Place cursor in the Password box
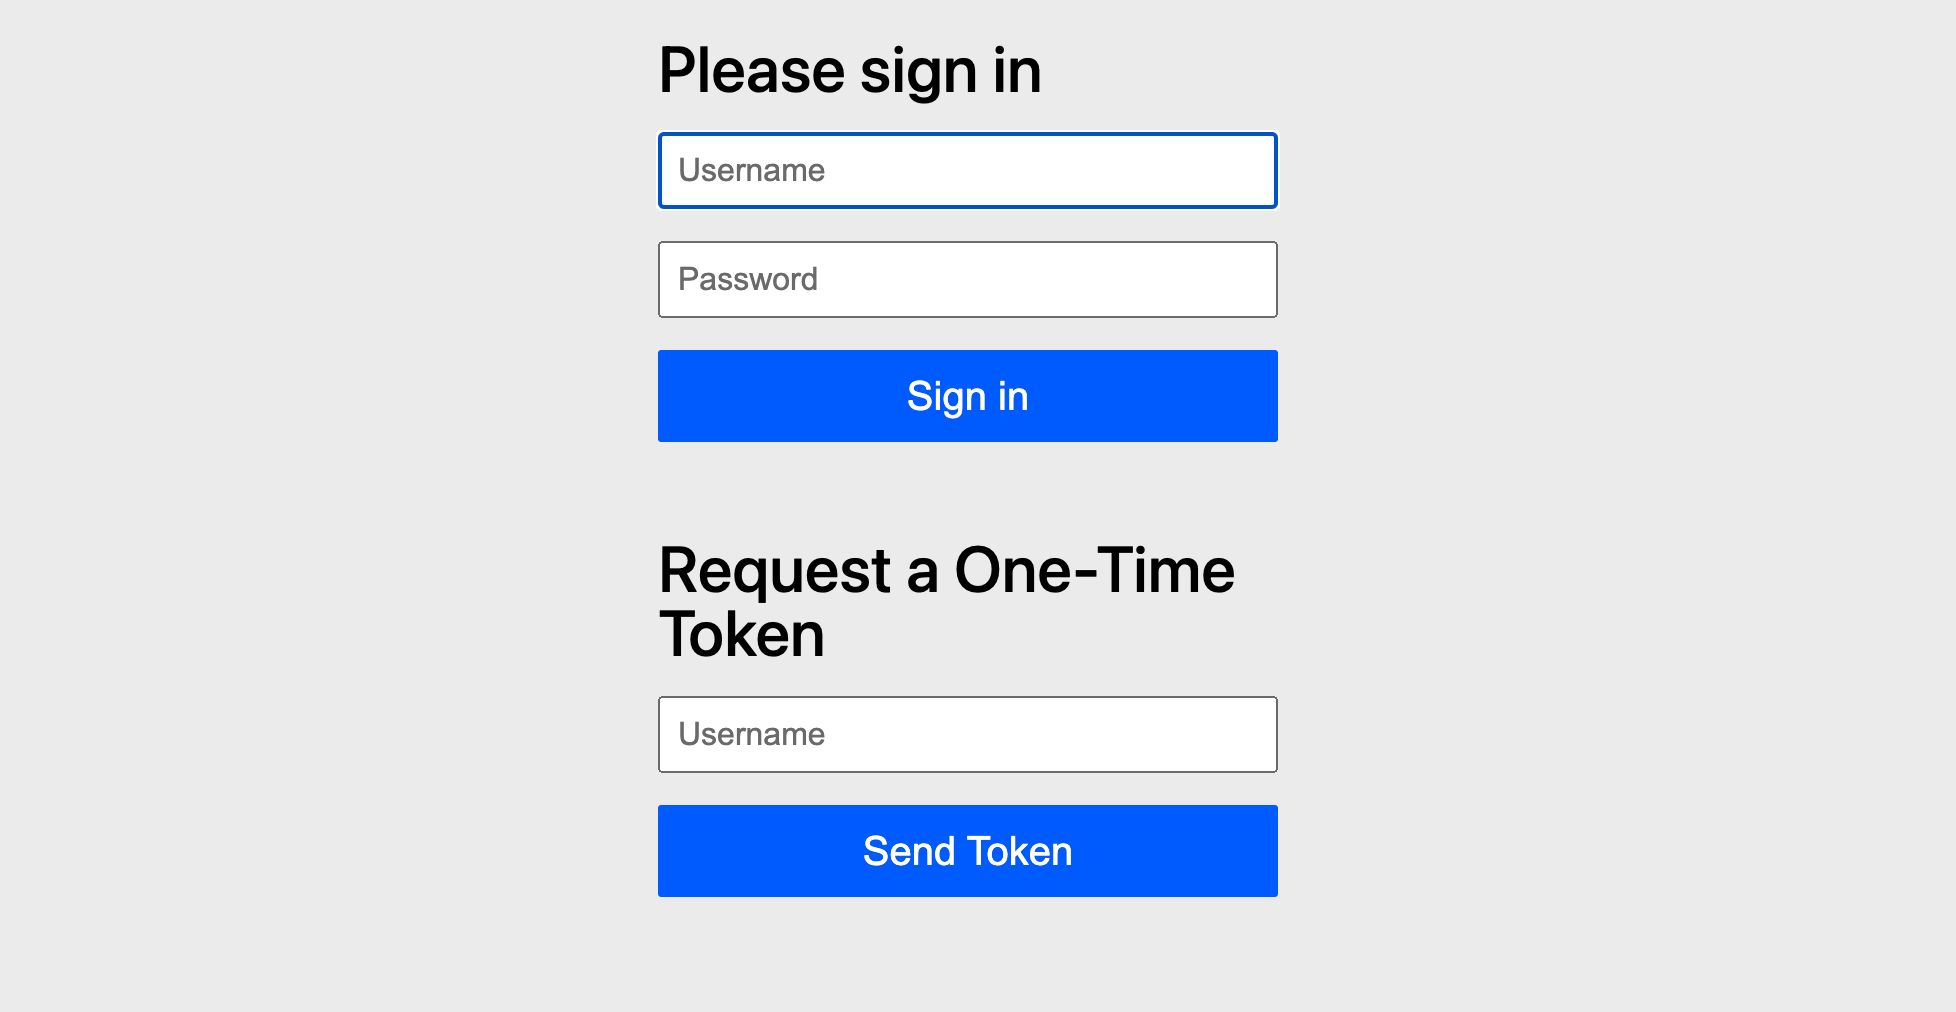Screen dimensions: 1956x1012 point(967,280)
